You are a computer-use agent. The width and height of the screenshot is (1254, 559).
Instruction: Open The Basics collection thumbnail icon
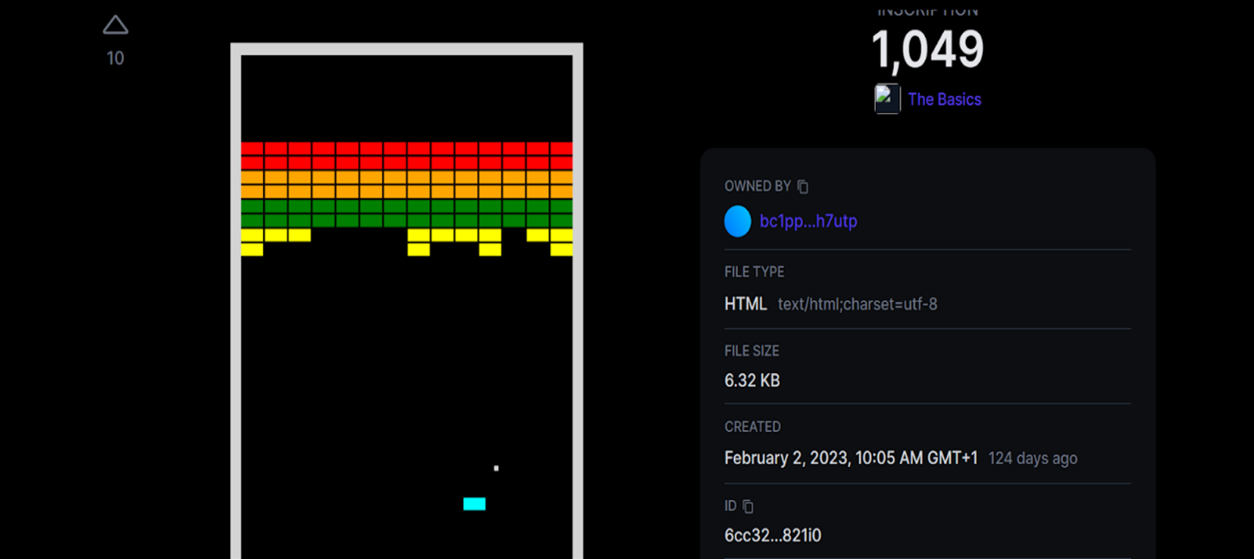pyautogui.click(x=887, y=99)
